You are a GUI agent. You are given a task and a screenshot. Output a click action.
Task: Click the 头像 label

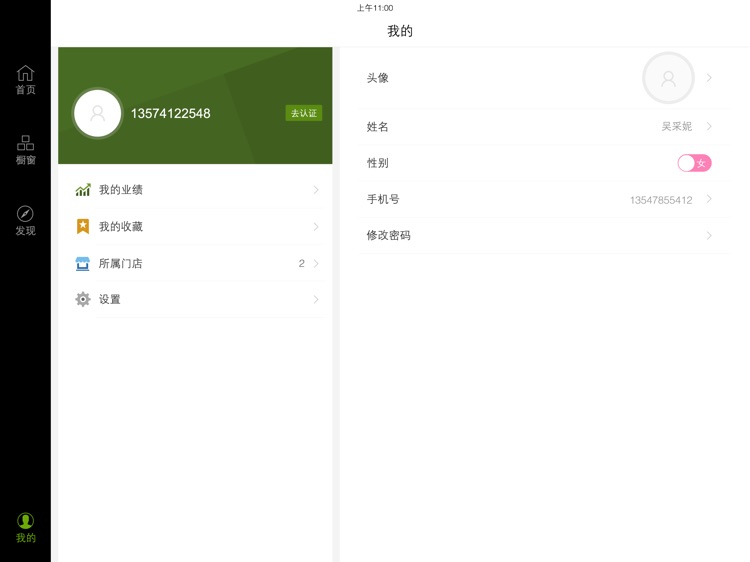[377, 78]
